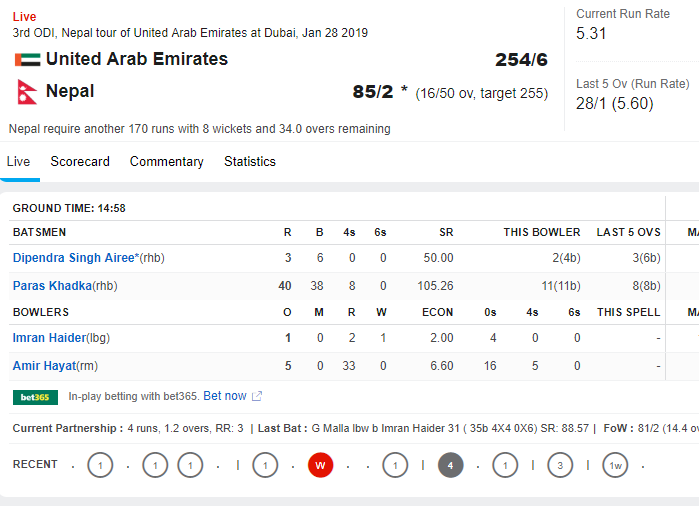Select the 1w wide ball in Recent

[x=615, y=465]
